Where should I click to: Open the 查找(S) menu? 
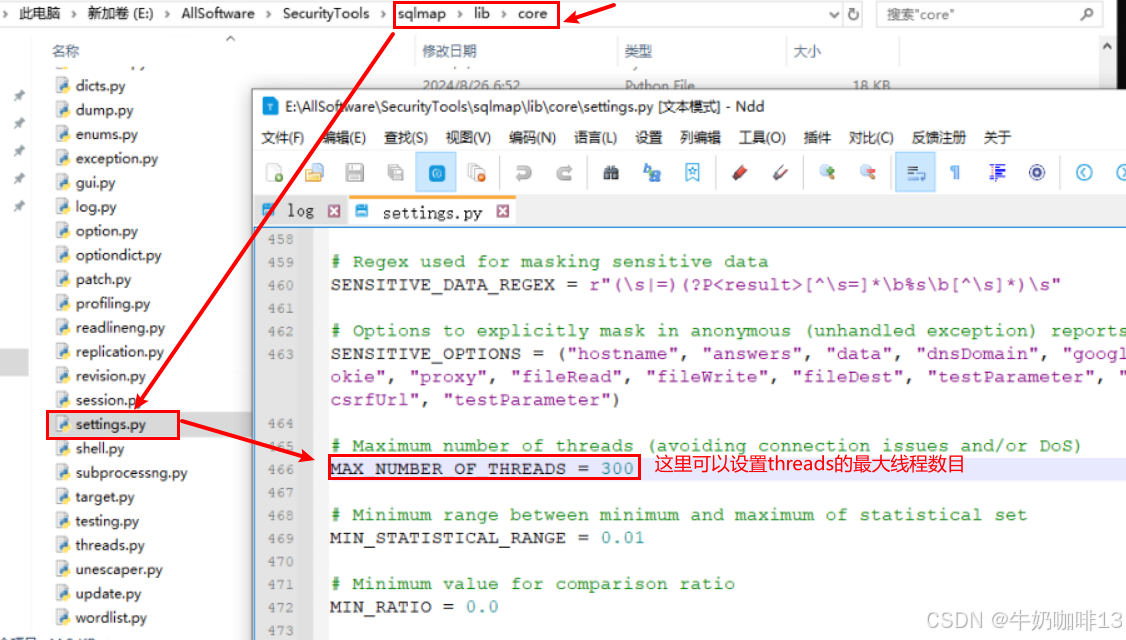tap(406, 137)
